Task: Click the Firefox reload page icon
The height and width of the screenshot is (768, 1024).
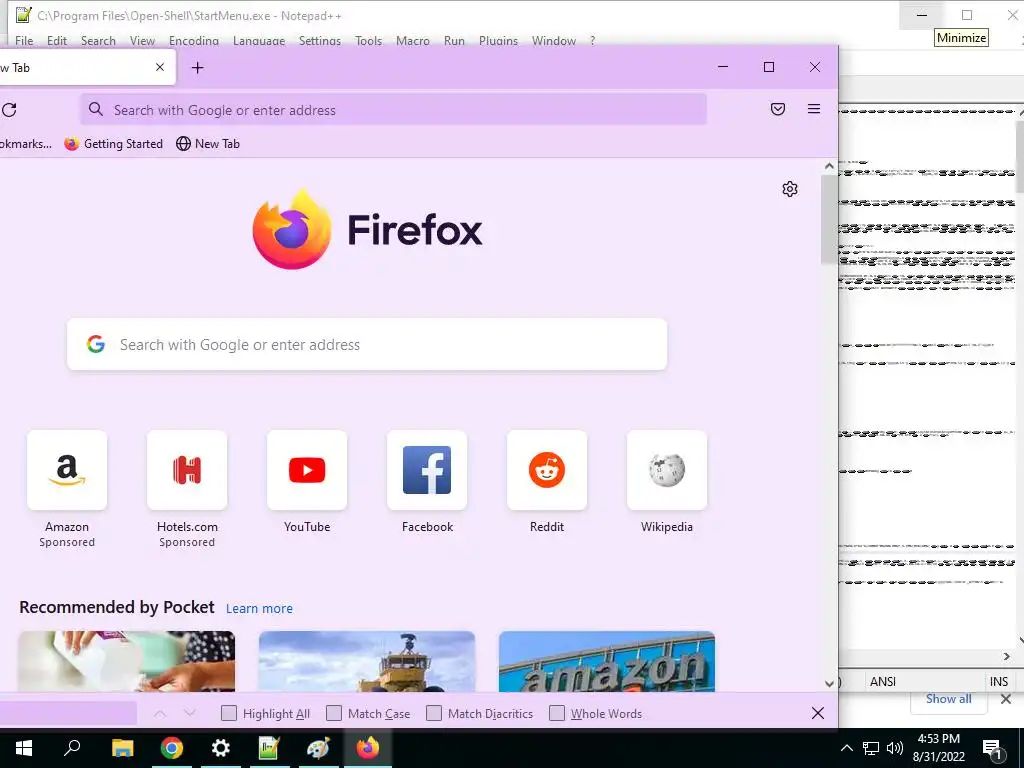Action: 9,110
